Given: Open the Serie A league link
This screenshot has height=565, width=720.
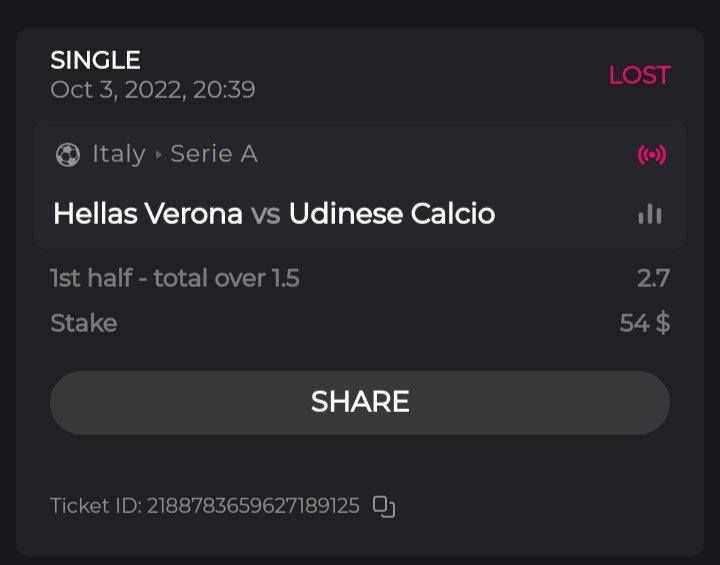Looking at the screenshot, I should pos(214,154).
